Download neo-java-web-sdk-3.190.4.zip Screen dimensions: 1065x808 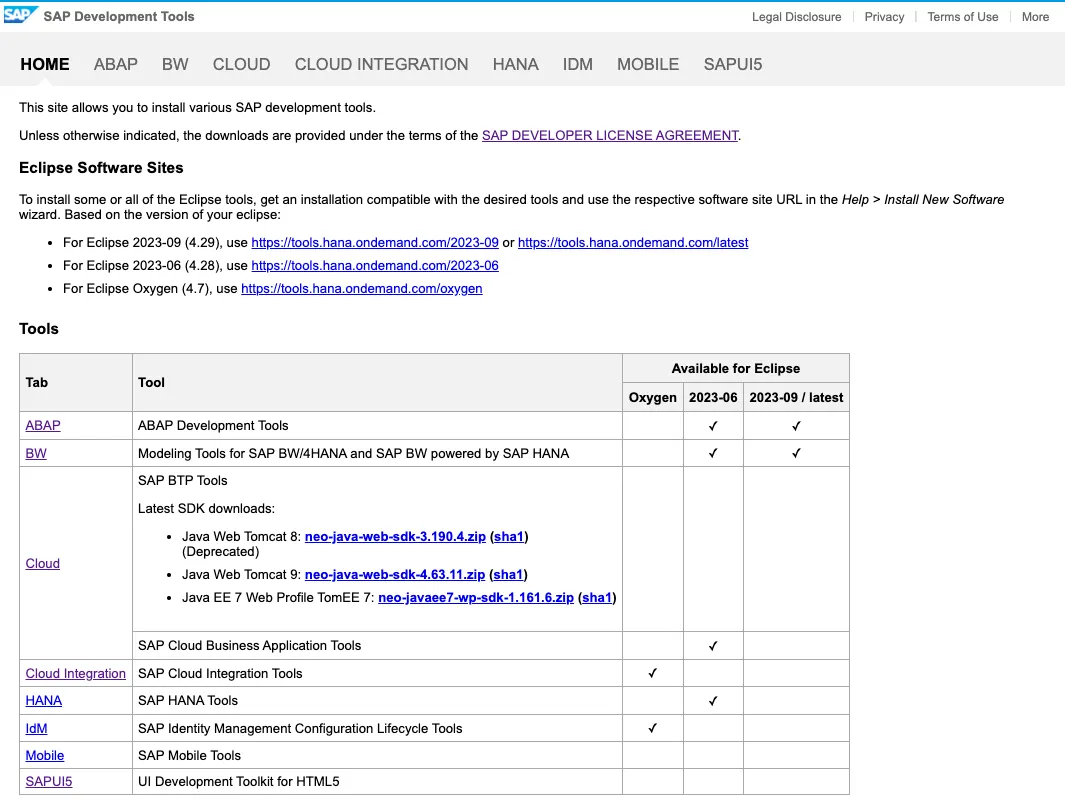(395, 537)
